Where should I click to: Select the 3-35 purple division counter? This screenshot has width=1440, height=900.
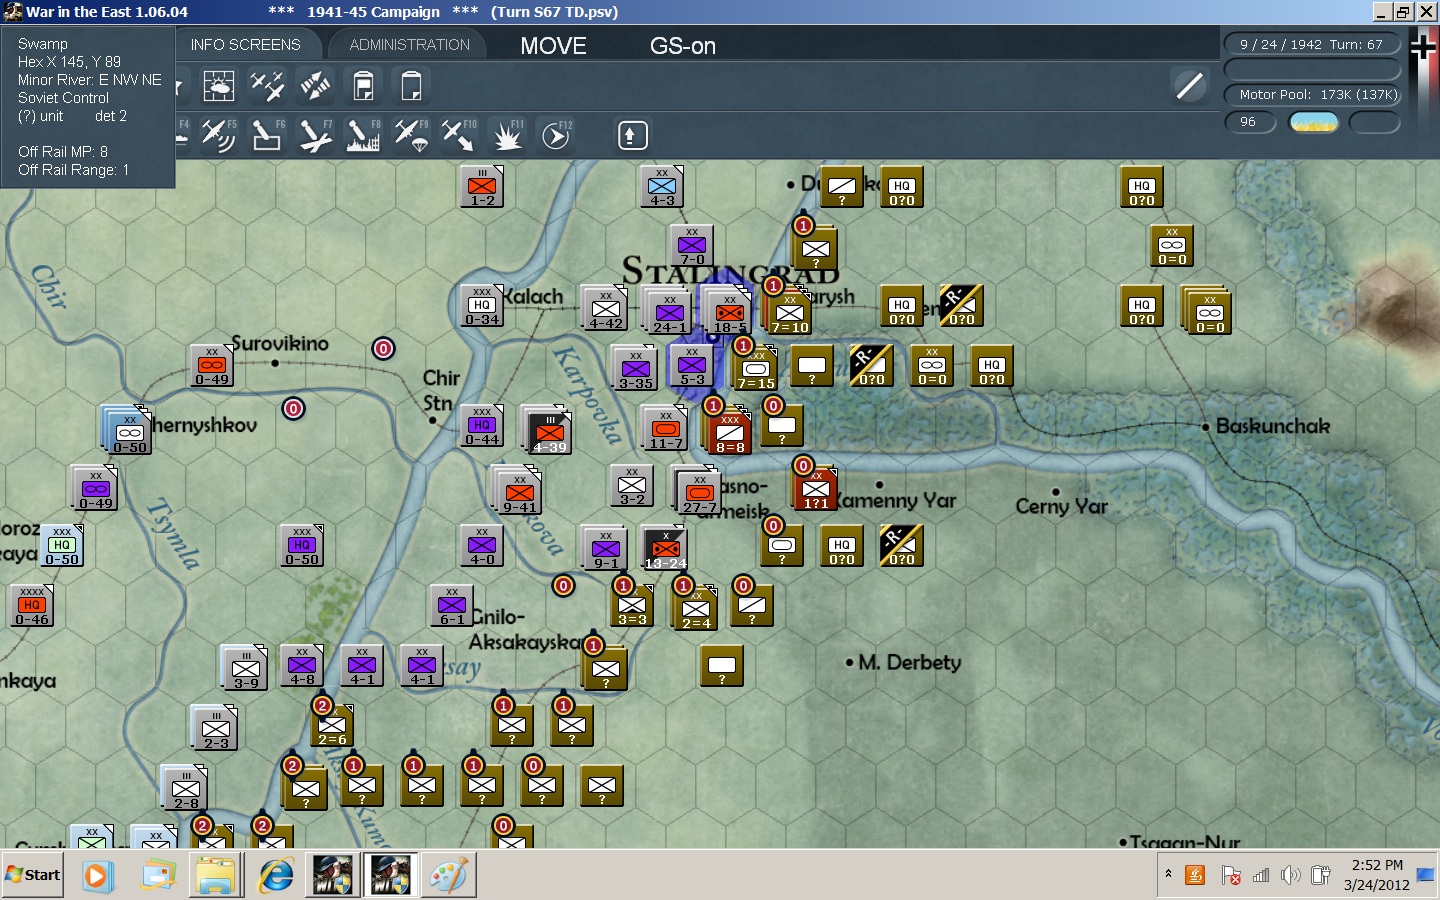[x=636, y=368]
